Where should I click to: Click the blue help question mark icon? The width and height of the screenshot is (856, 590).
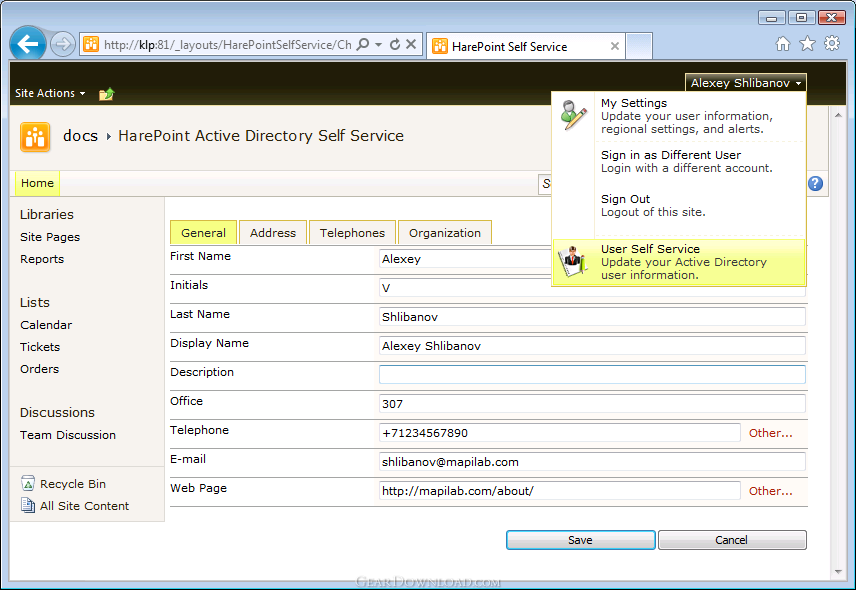point(815,183)
